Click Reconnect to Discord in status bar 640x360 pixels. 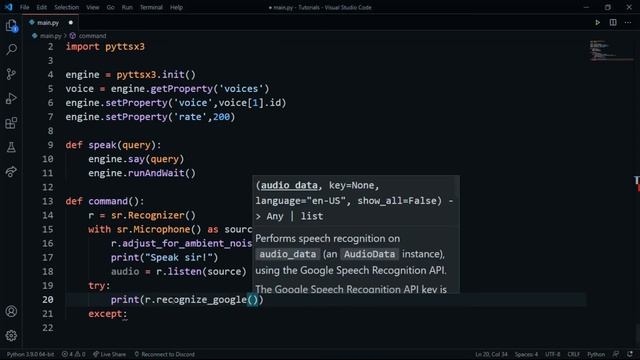click(164, 354)
